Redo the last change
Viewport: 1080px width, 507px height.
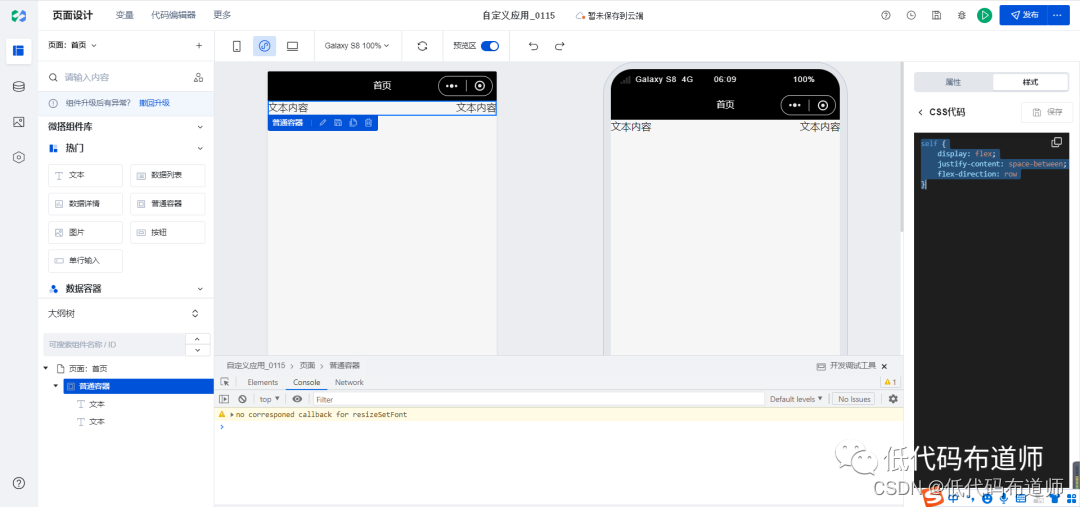(x=559, y=46)
